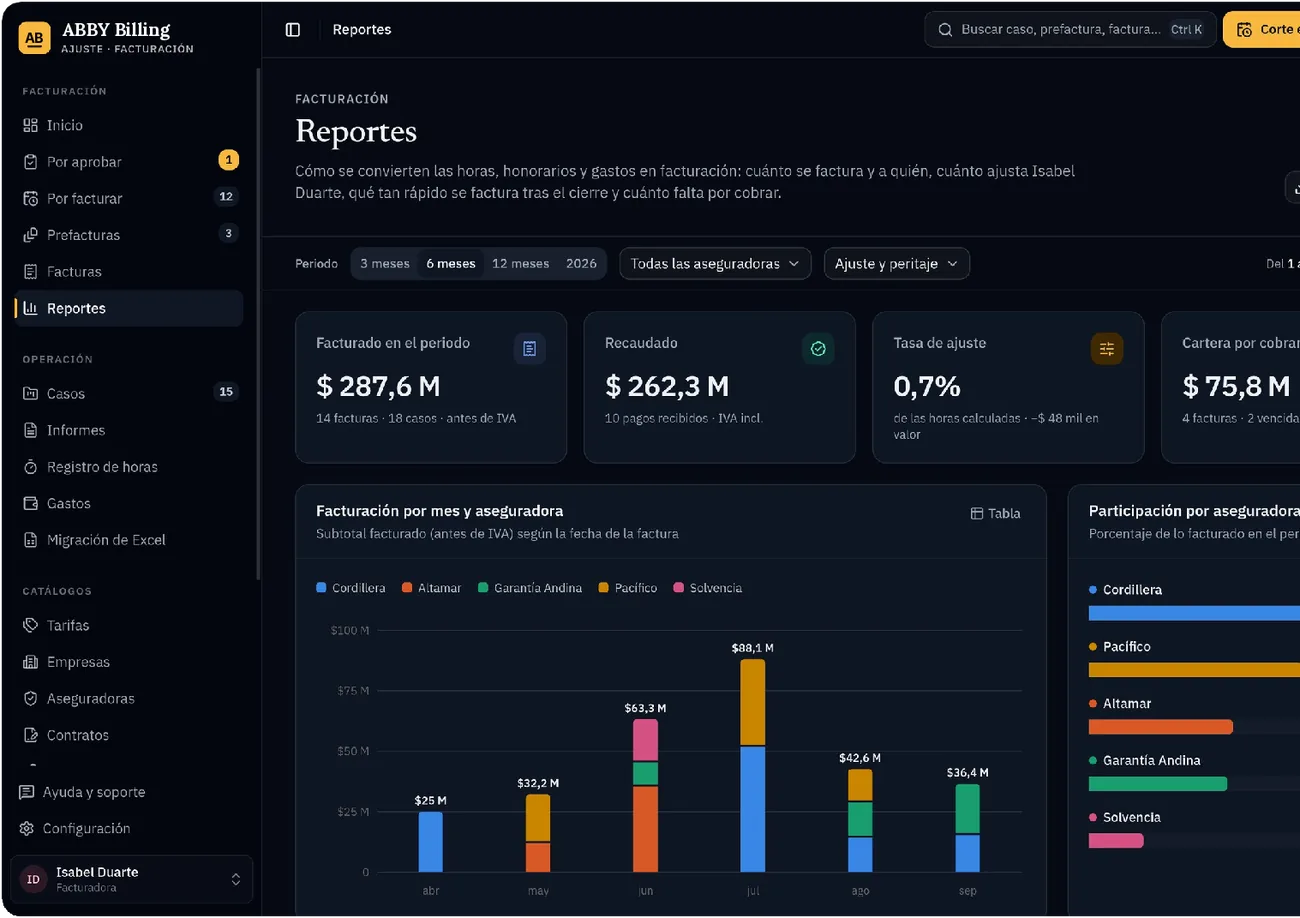Open the Todas las aseguradoras dropdown
The image size is (1300, 918).
[715, 264]
